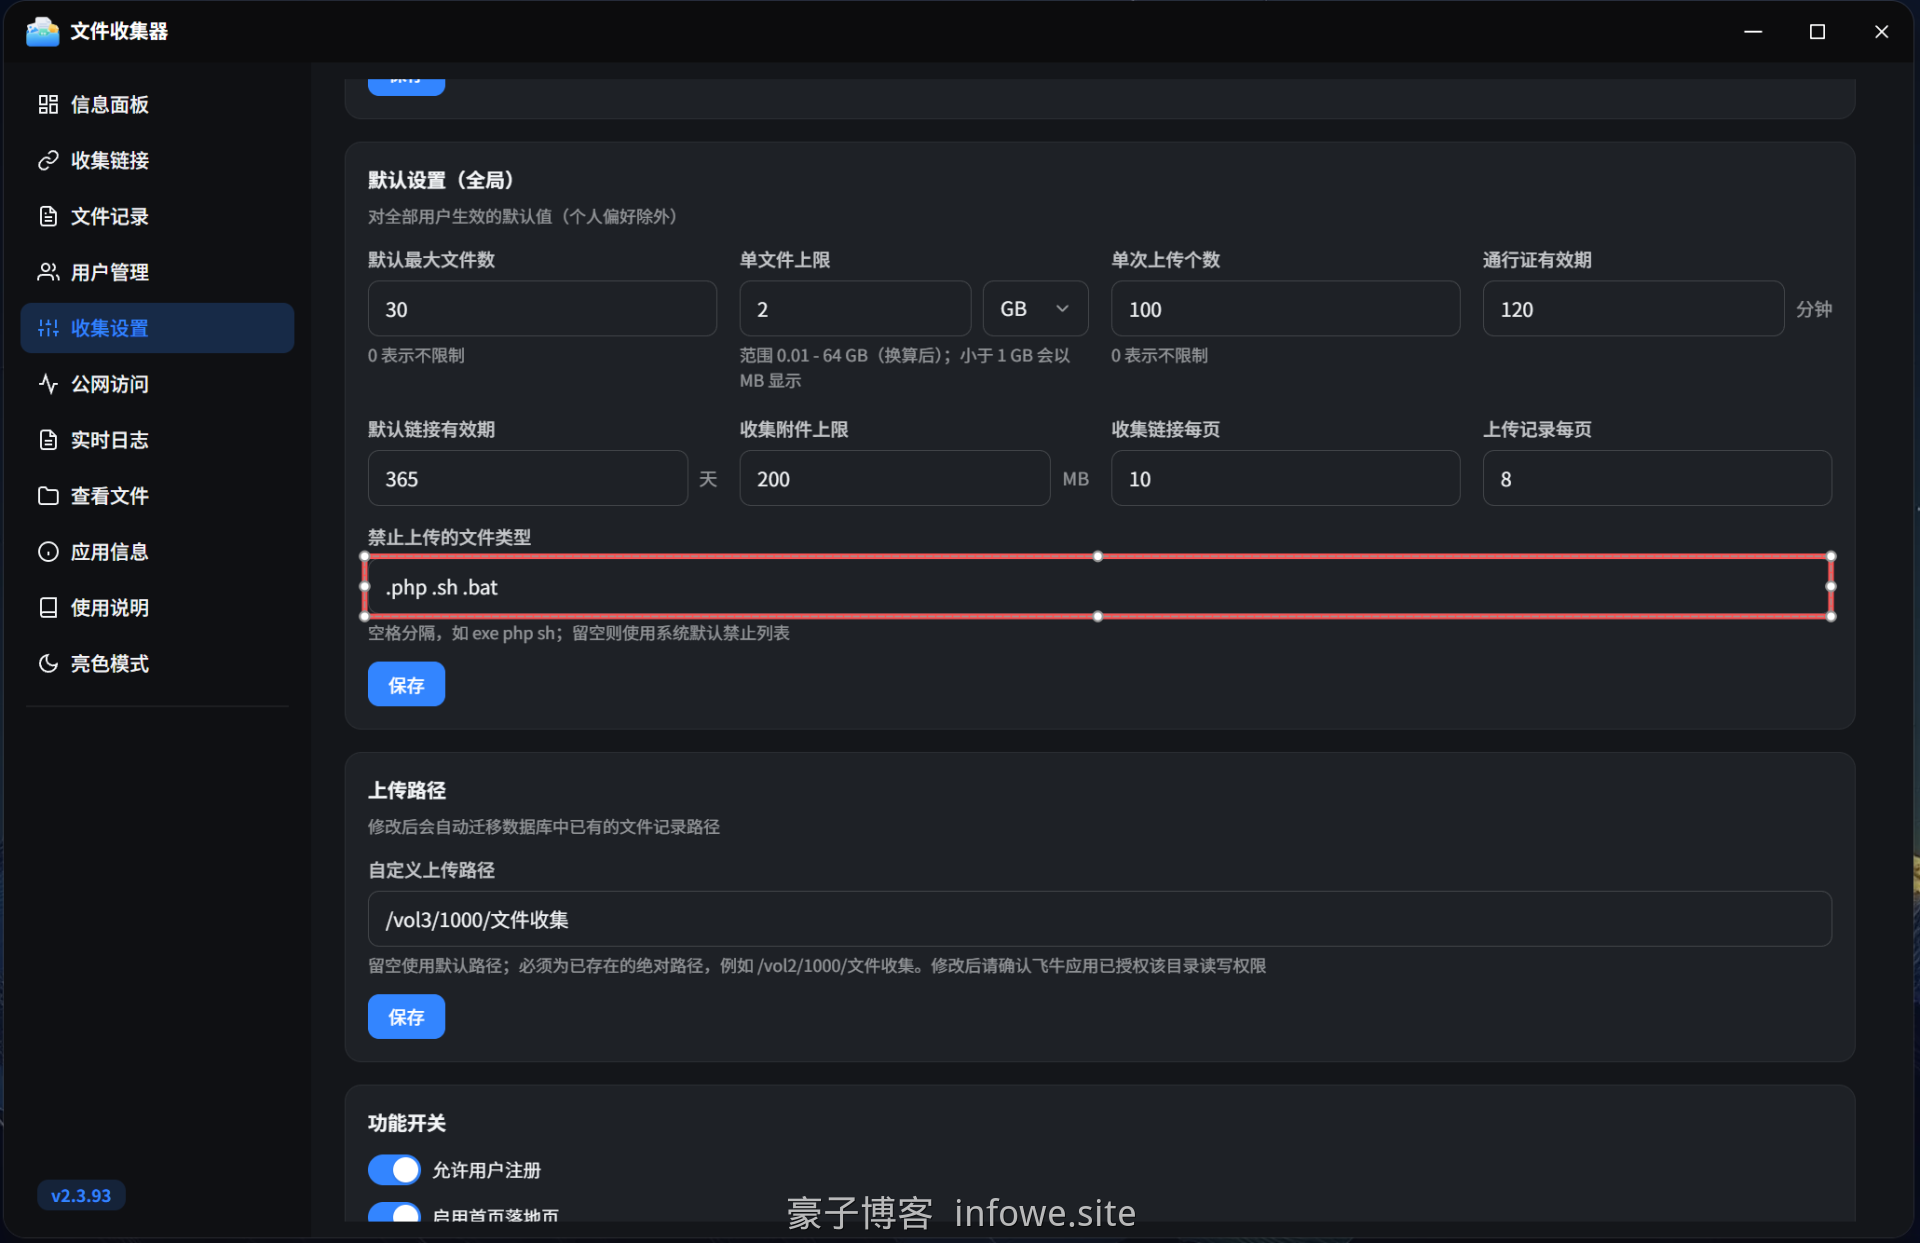1920x1243 pixels.
Task: Click the 文件收集器 window title
Action: (x=119, y=31)
